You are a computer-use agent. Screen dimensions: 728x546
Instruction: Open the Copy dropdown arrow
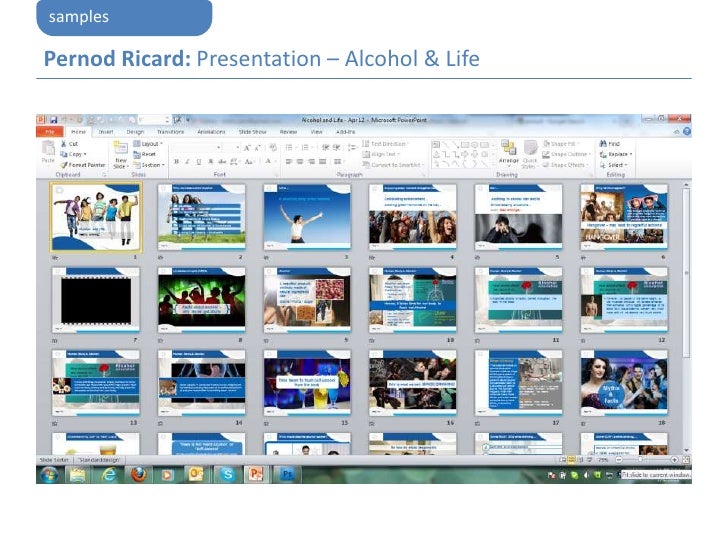85,154
